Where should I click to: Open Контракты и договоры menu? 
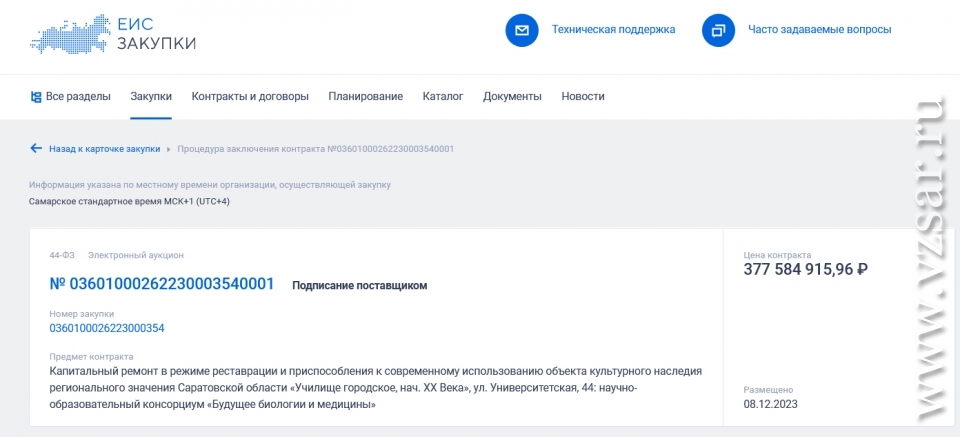click(x=250, y=97)
